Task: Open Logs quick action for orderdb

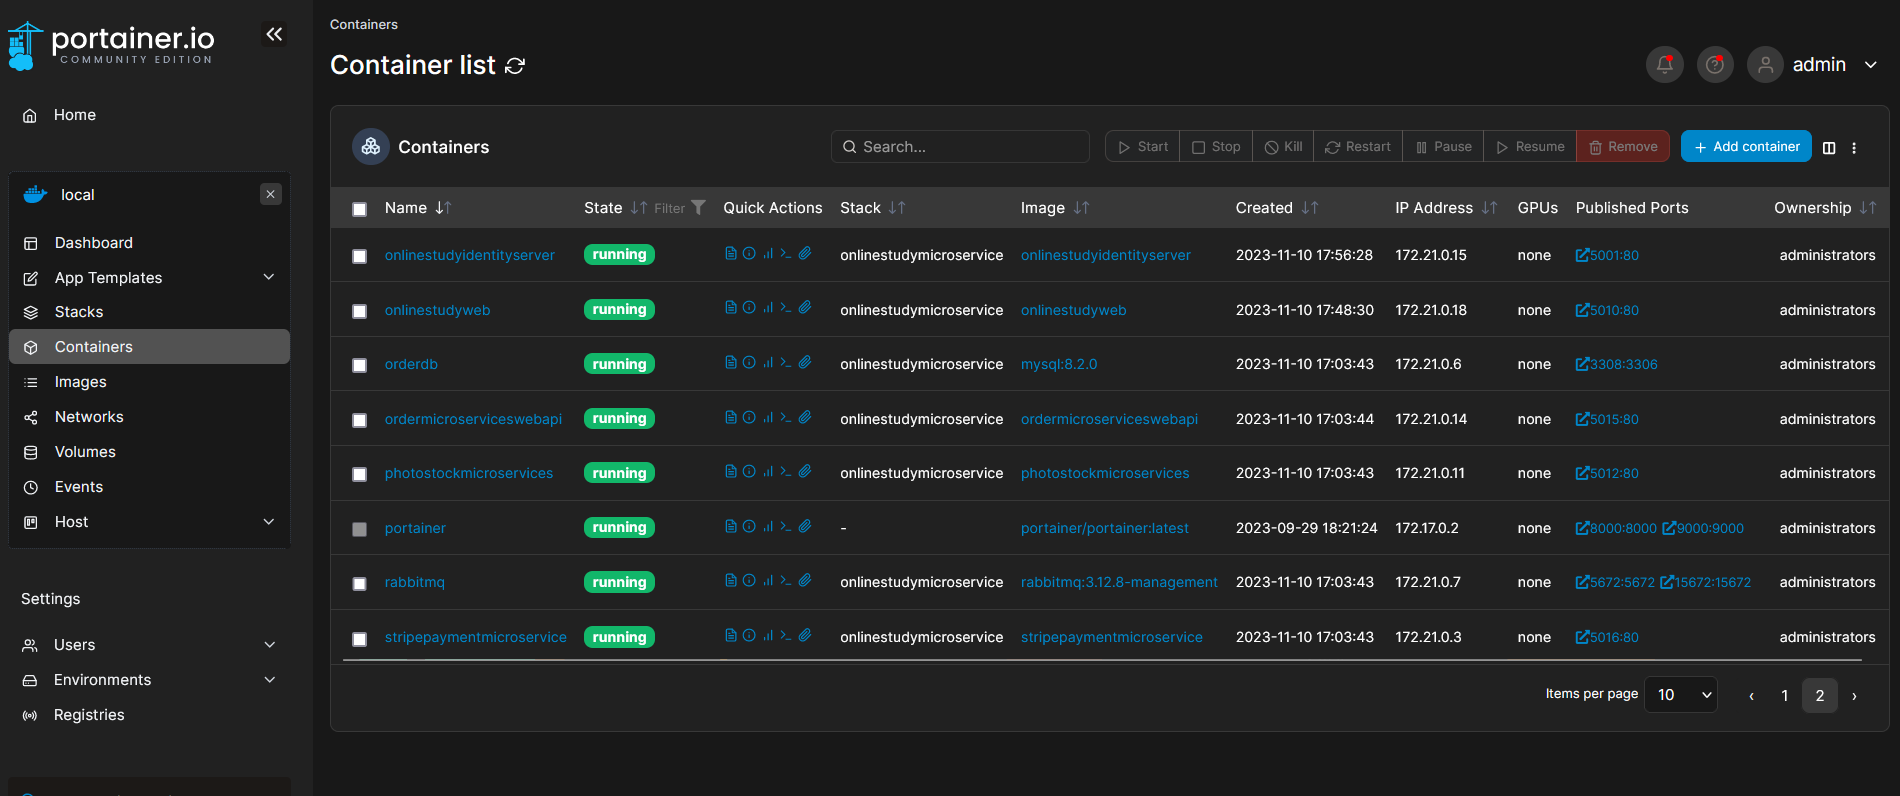Action: click(731, 363)
